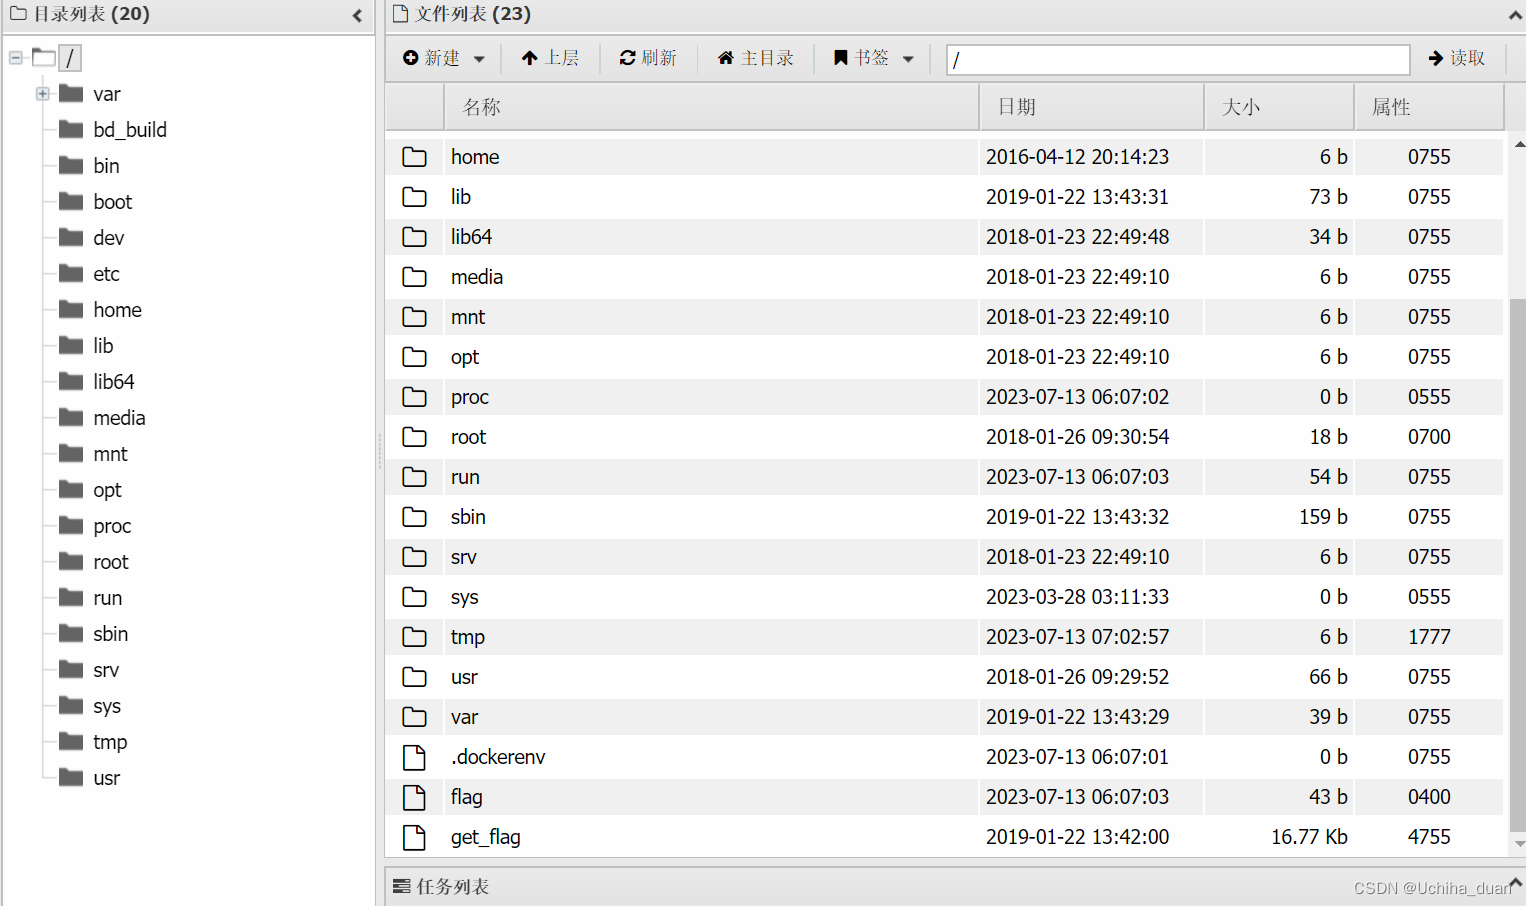Click the plus icon on the 新建 button
Screen dimensions: 1526x906
(410, 58)
